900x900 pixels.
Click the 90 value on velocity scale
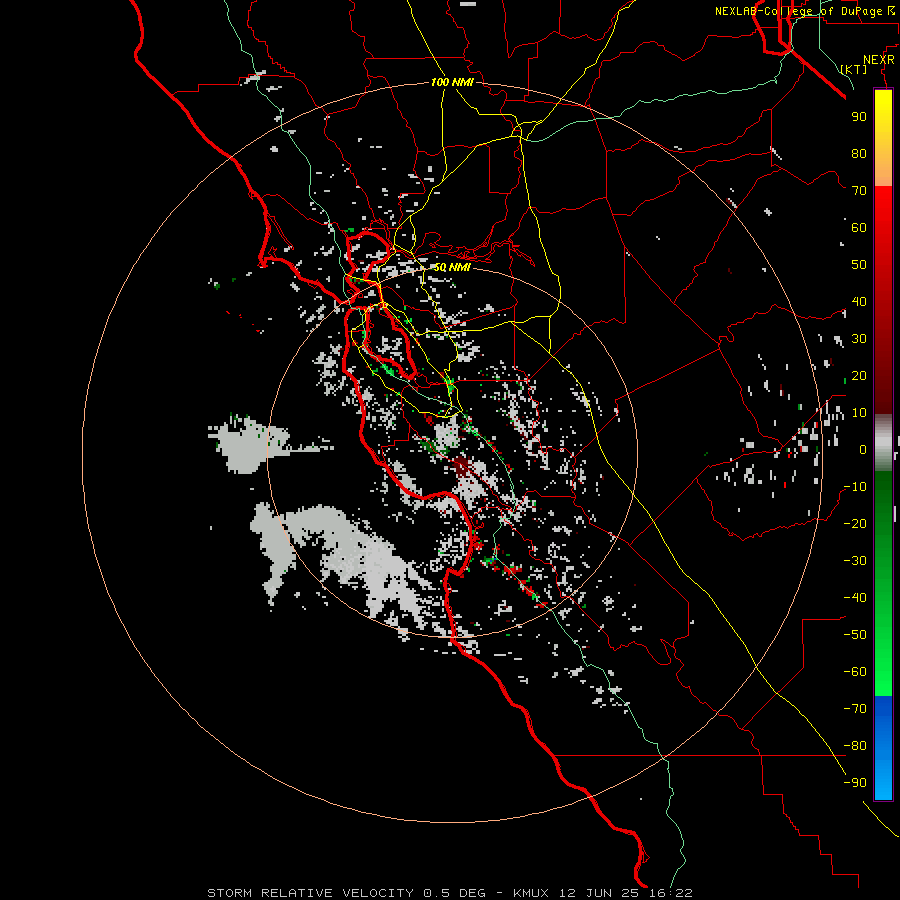pyautogui.click(x=859, y=117)
